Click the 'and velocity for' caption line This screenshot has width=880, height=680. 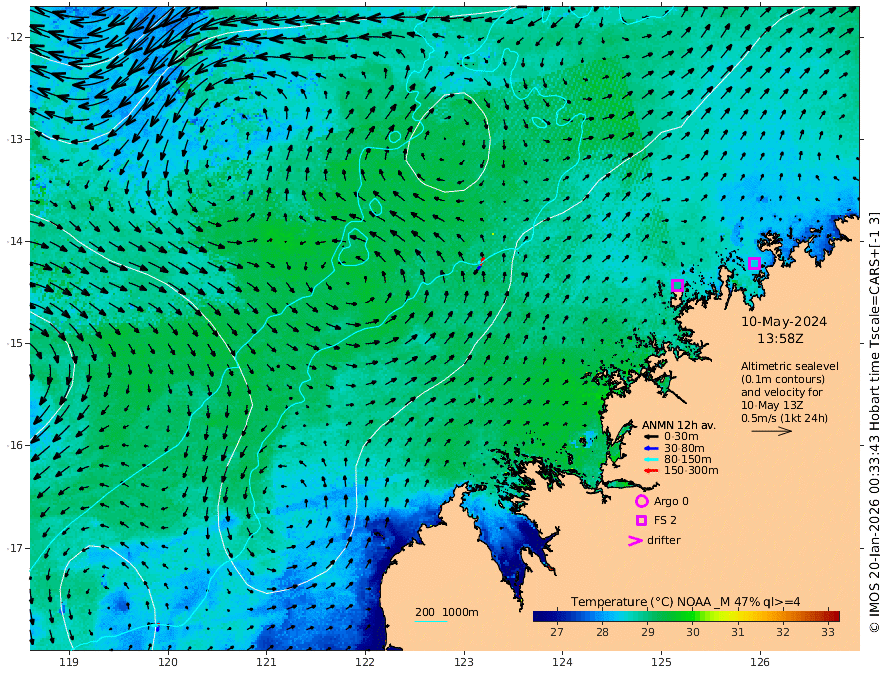click(x=782, y=392)
